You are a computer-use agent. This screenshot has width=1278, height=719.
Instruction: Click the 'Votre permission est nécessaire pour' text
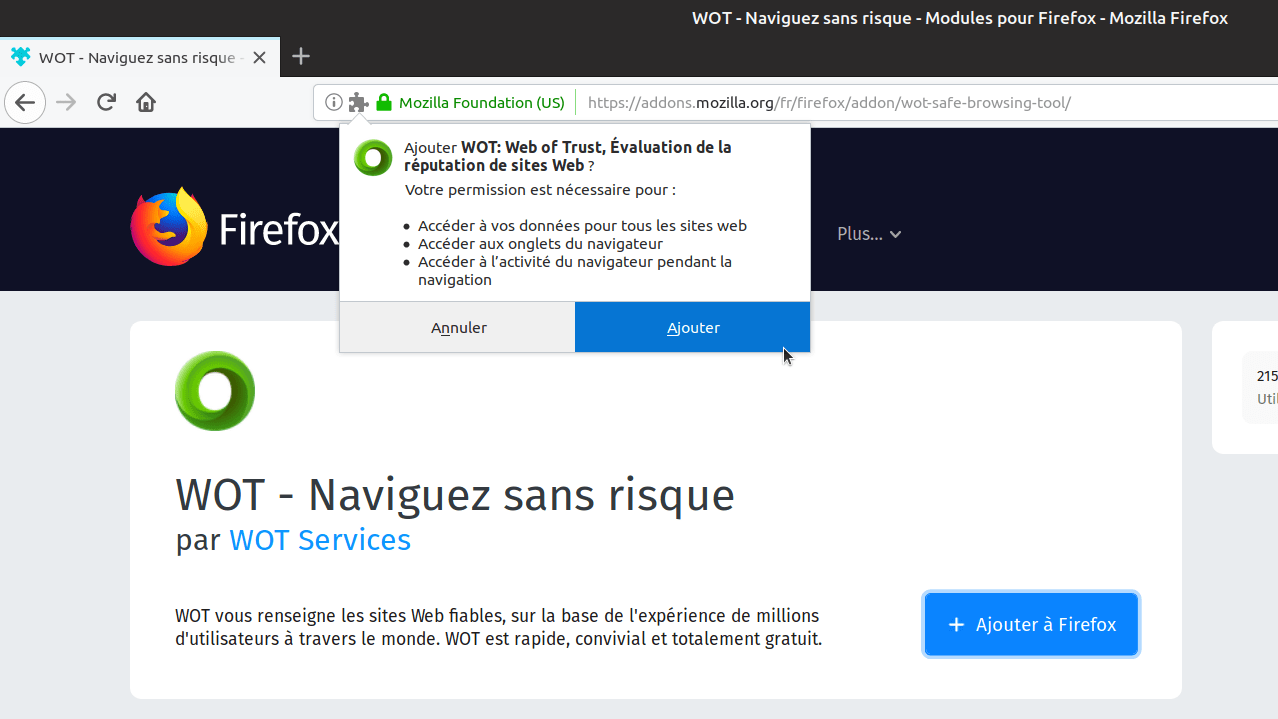pyautogui.click(x=540, y=190)
